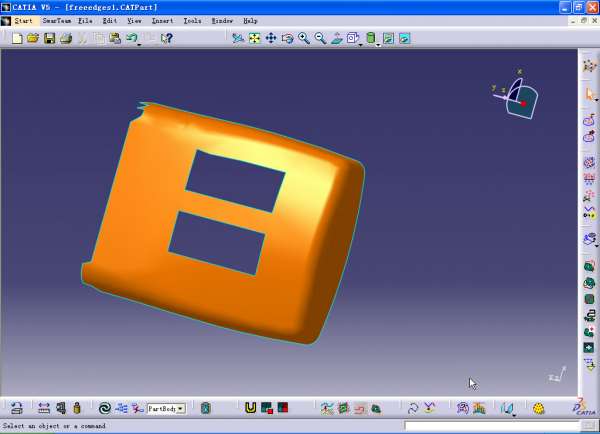Click the Undo arrow icon
This screenshot has width=600, height=434.
[x=132, y=38]
